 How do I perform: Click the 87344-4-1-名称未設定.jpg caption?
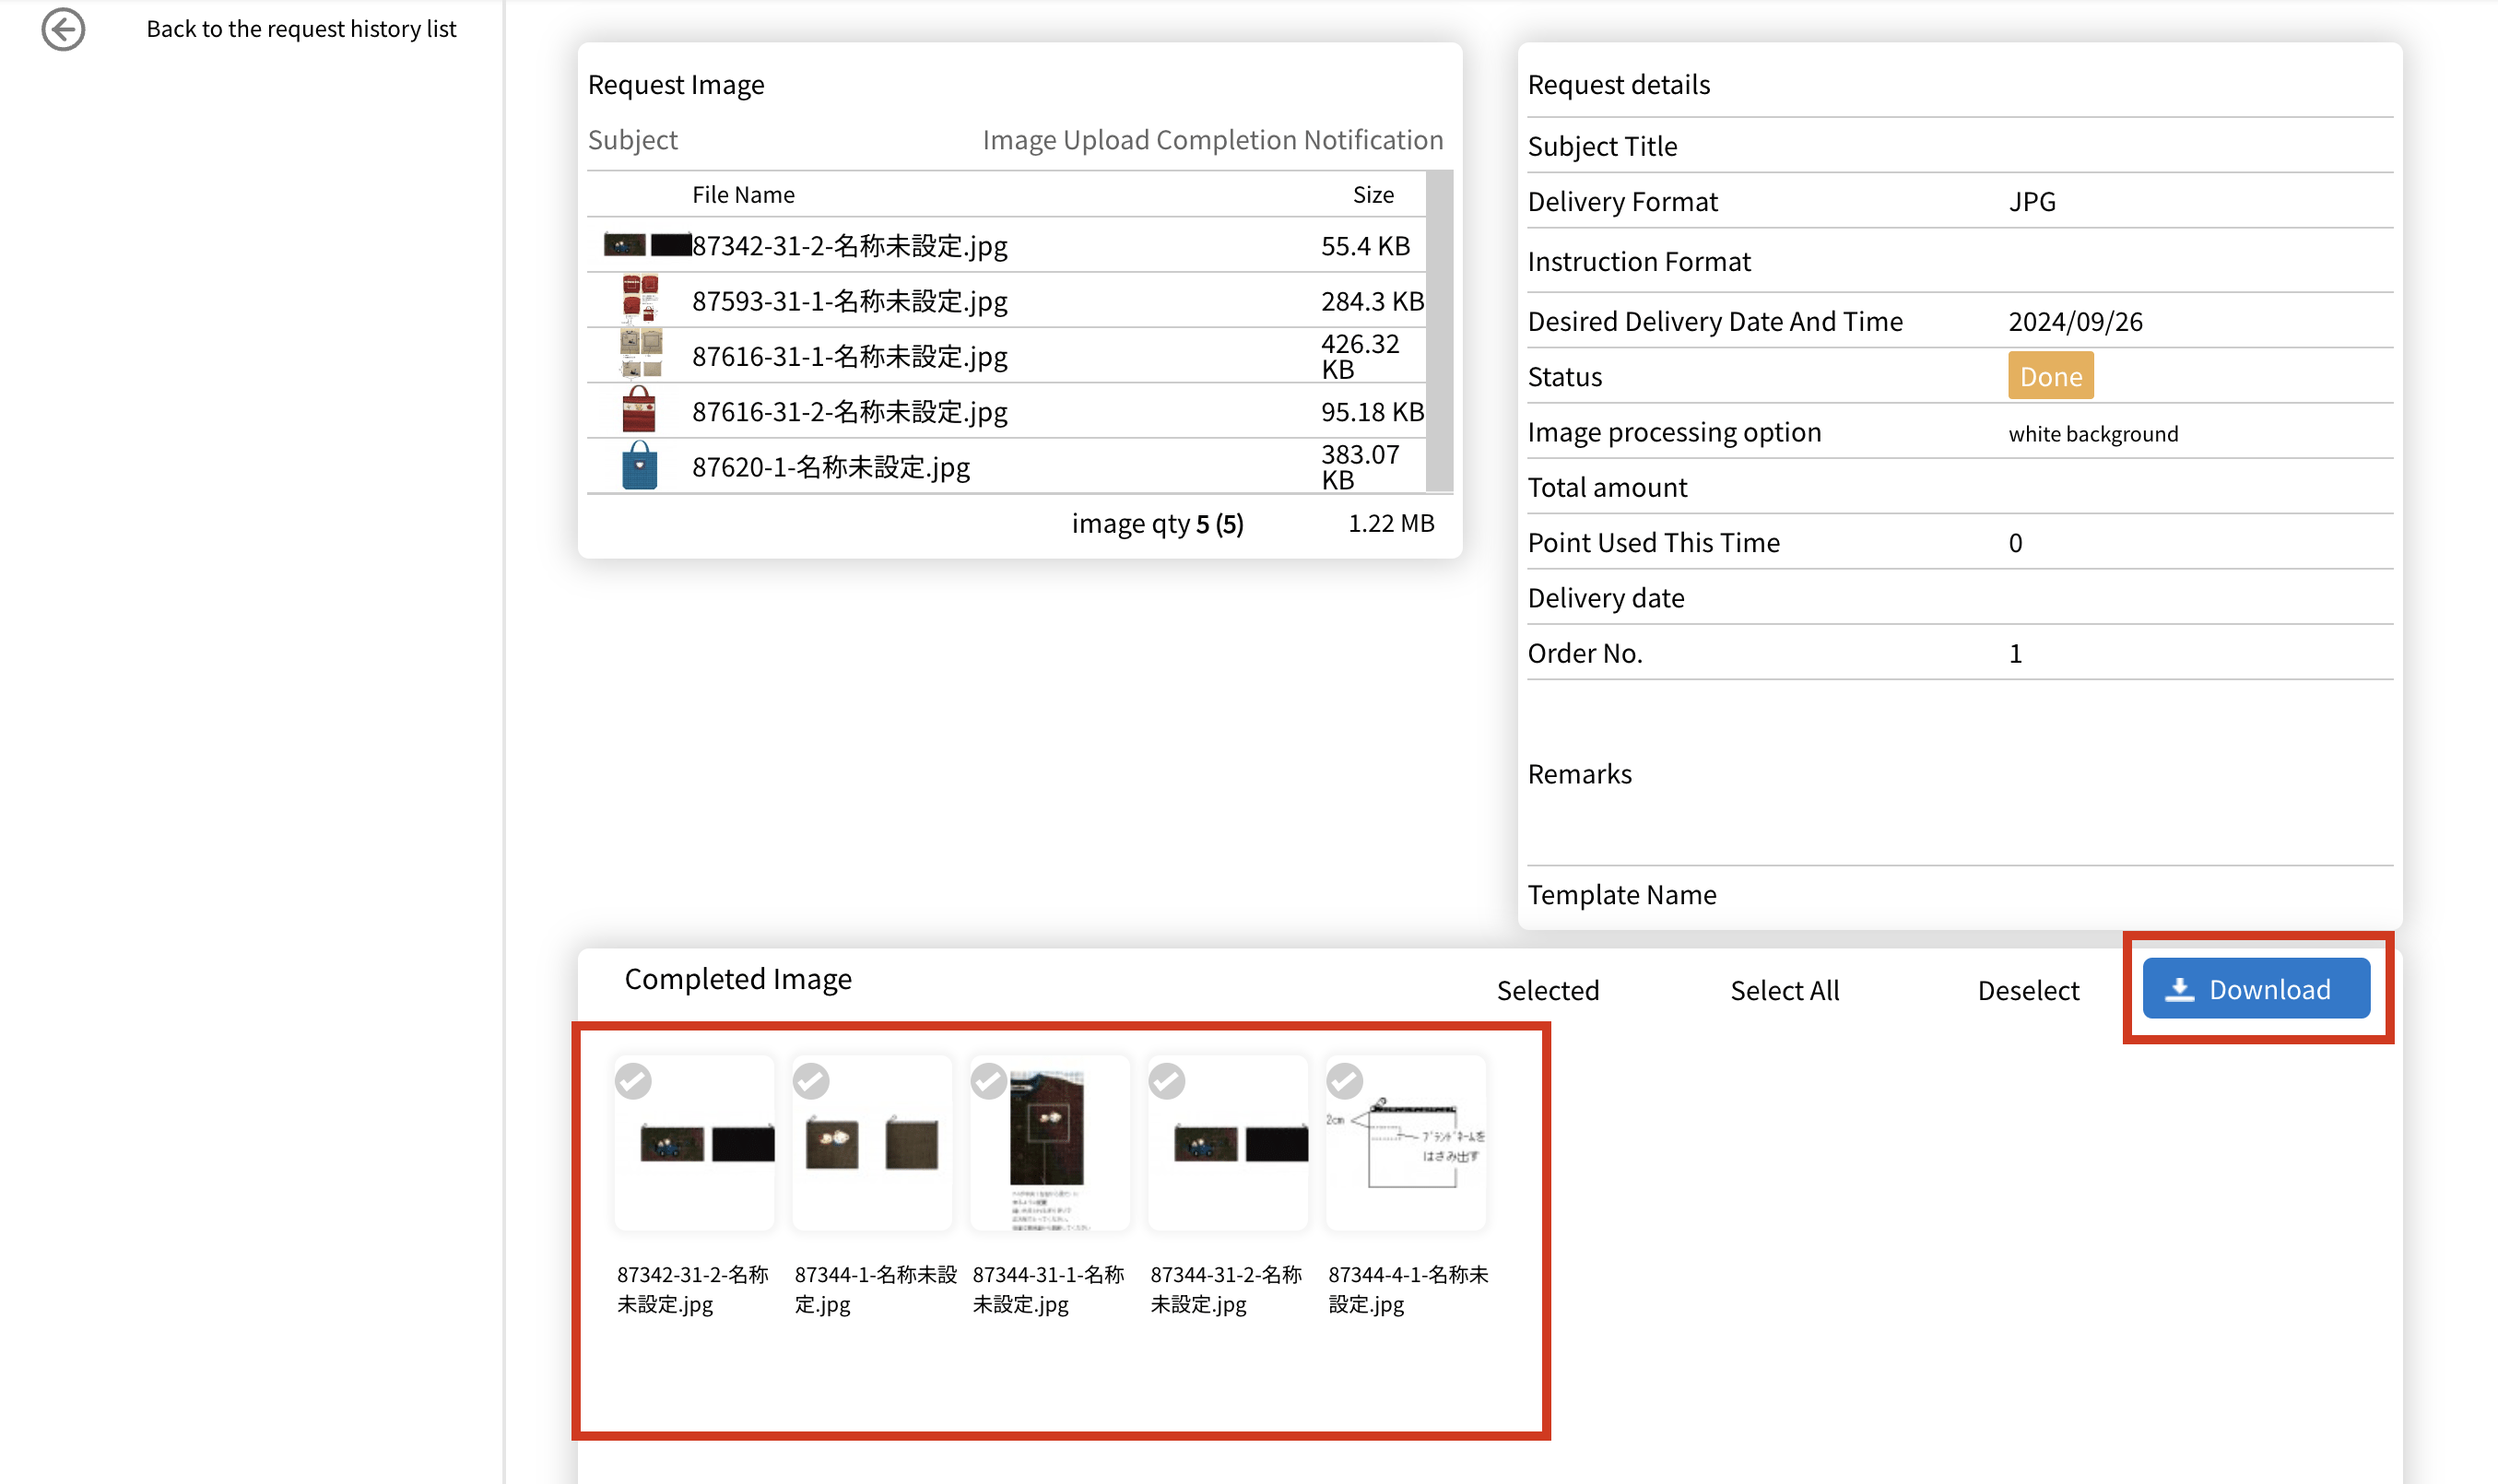pyautogui.click(x=1408, y=1289)
